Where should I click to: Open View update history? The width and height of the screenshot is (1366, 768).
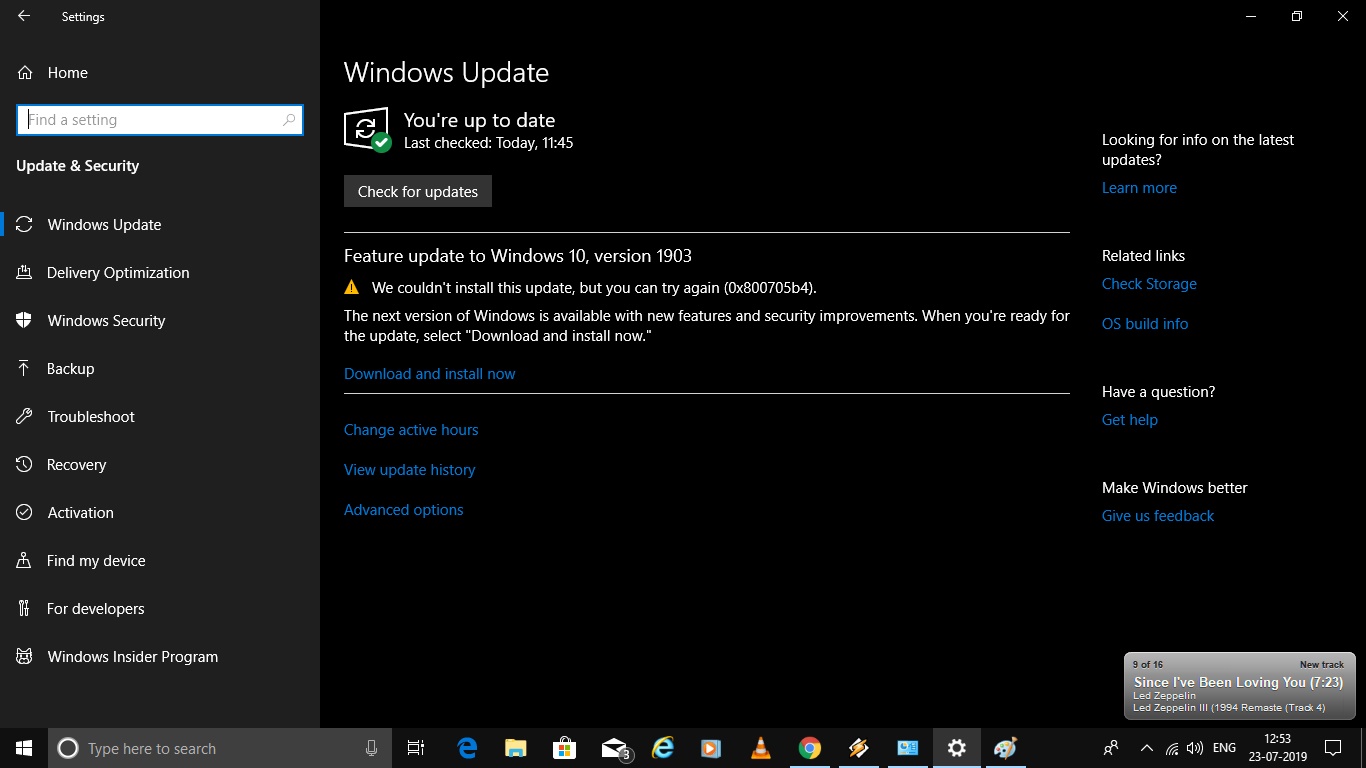pos(410,470)
